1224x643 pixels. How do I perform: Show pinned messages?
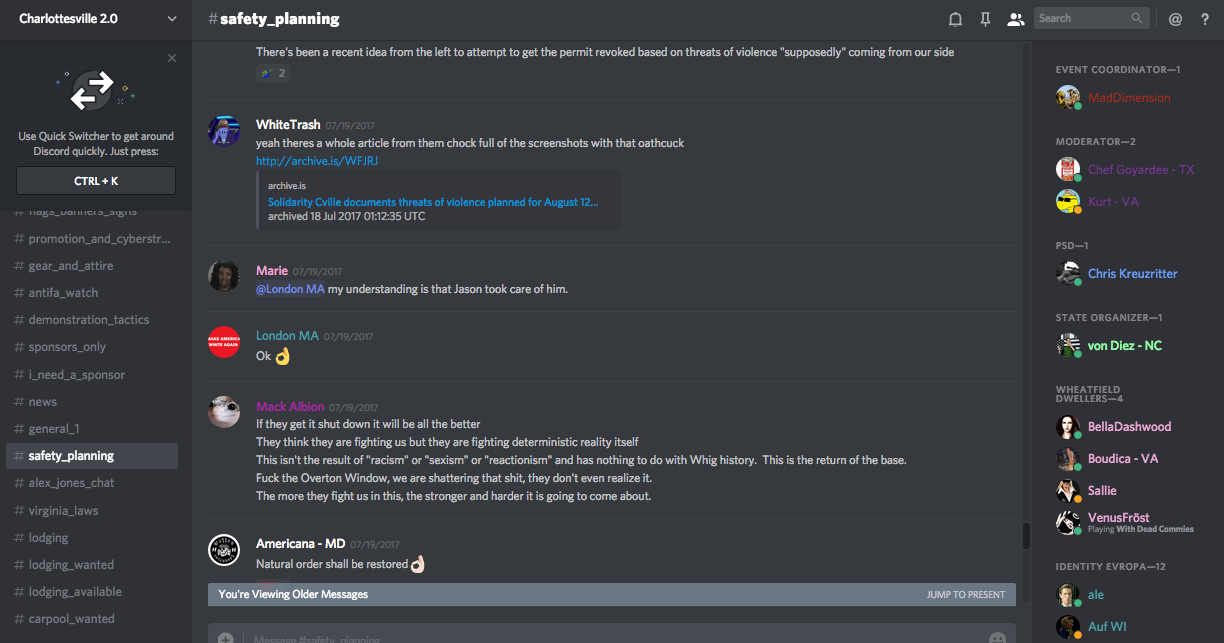[x=986, y=19]
